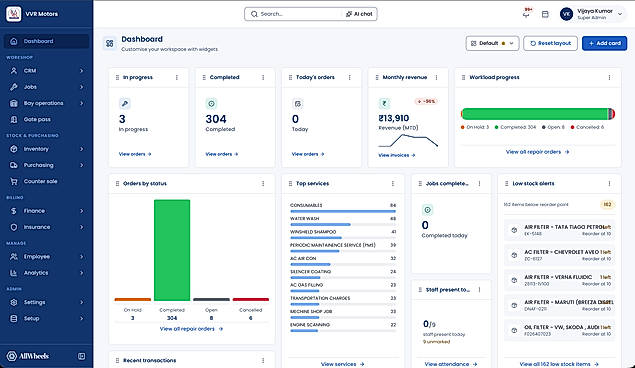The width and height of the screenshot is (635, 368).
Task: Open View all repair orders in Workload progress
Action: [x=537, y=152]
